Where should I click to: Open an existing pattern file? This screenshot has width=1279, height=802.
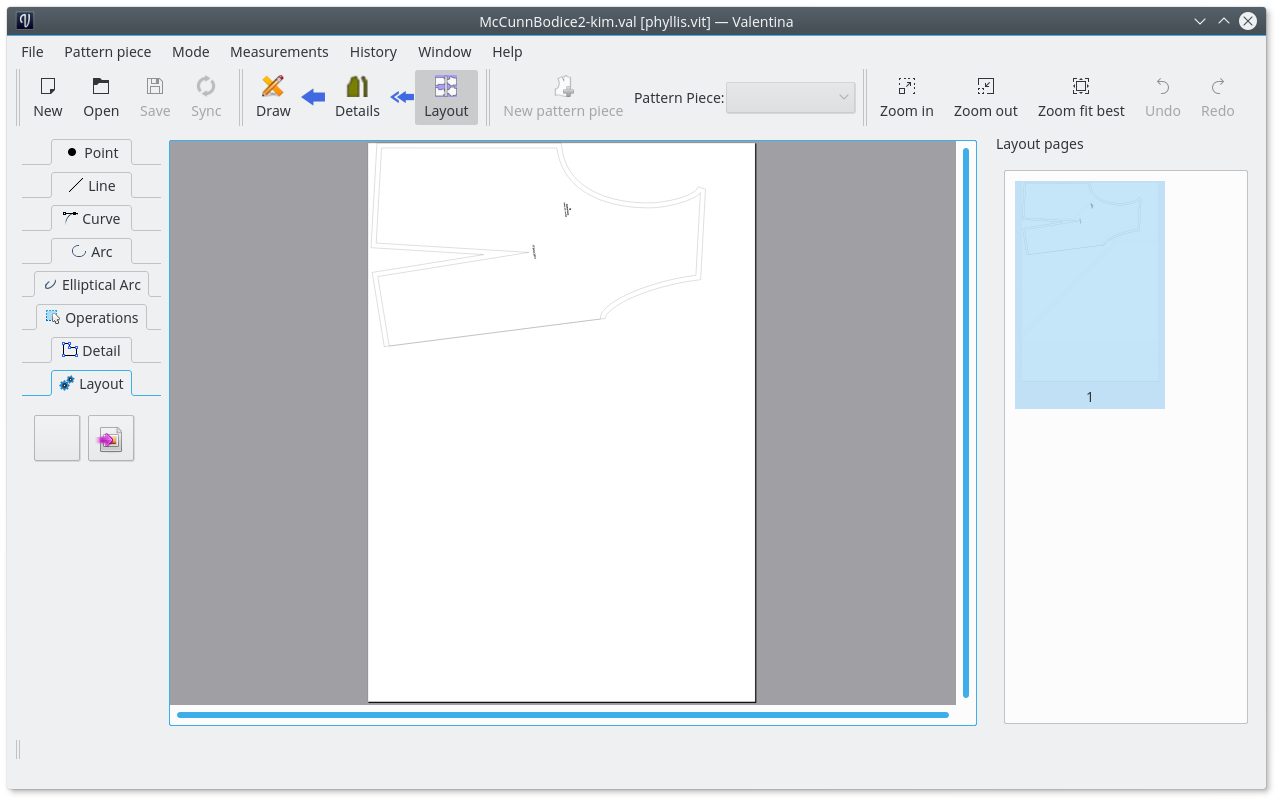click(x=101, y=97)
